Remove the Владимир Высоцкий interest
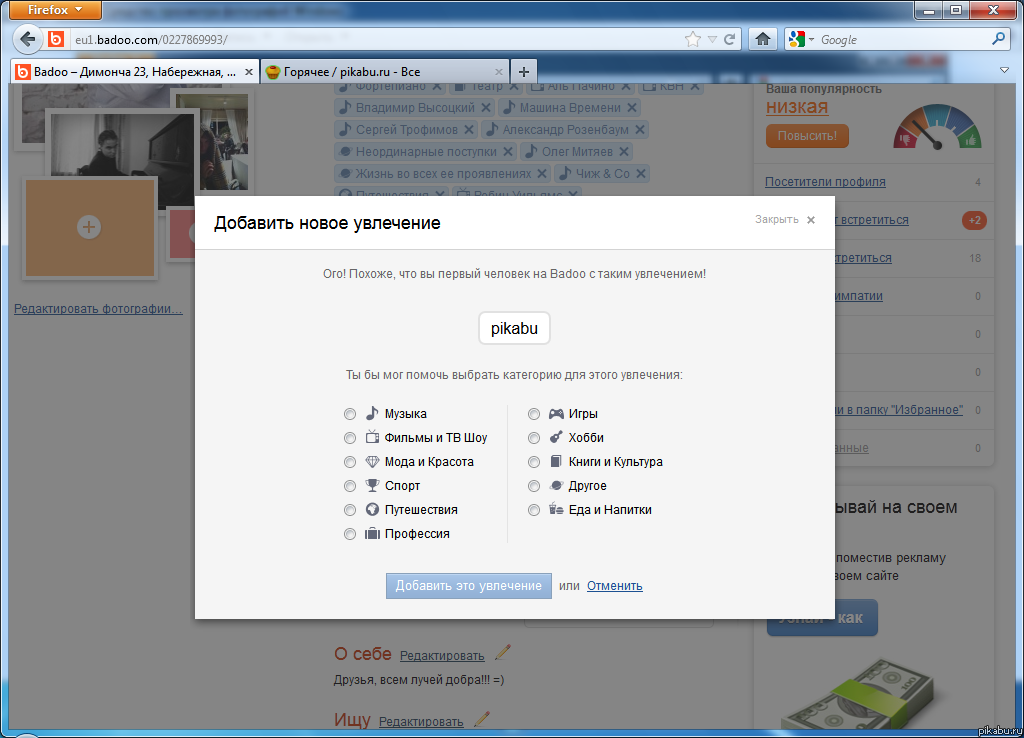 486,108
